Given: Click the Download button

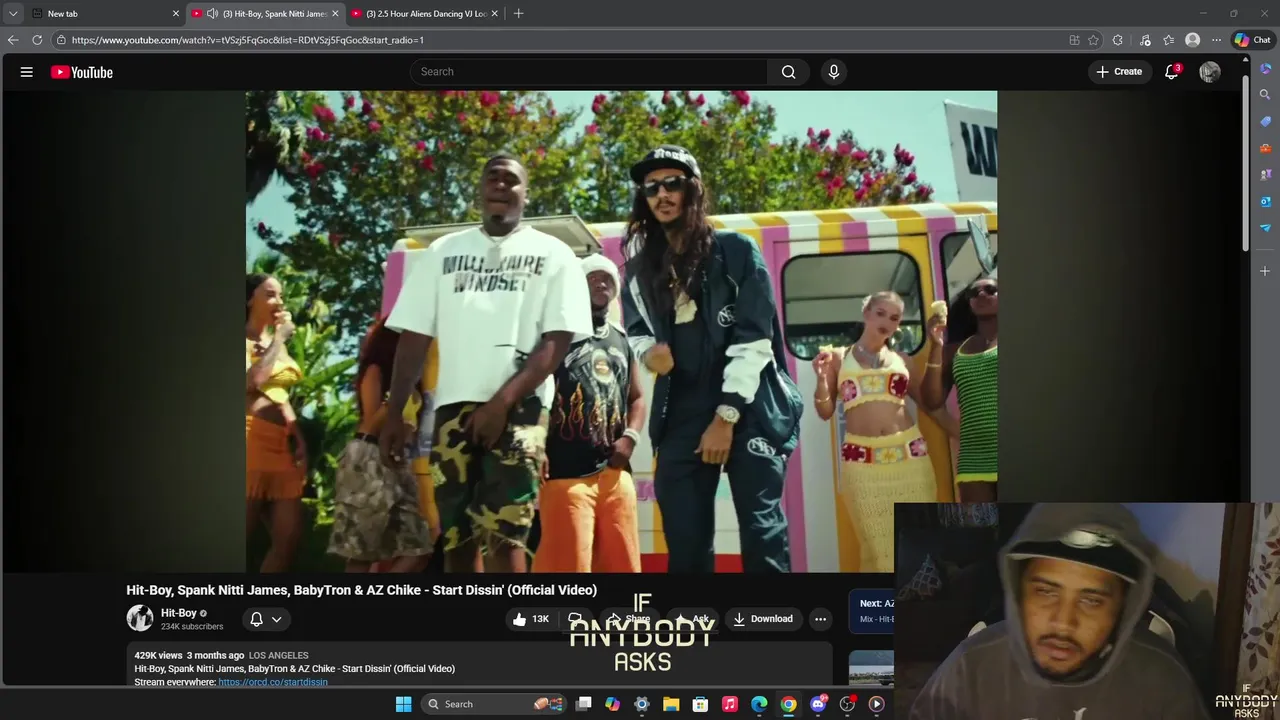Looking at the screenshot, I should coord(763,619).
